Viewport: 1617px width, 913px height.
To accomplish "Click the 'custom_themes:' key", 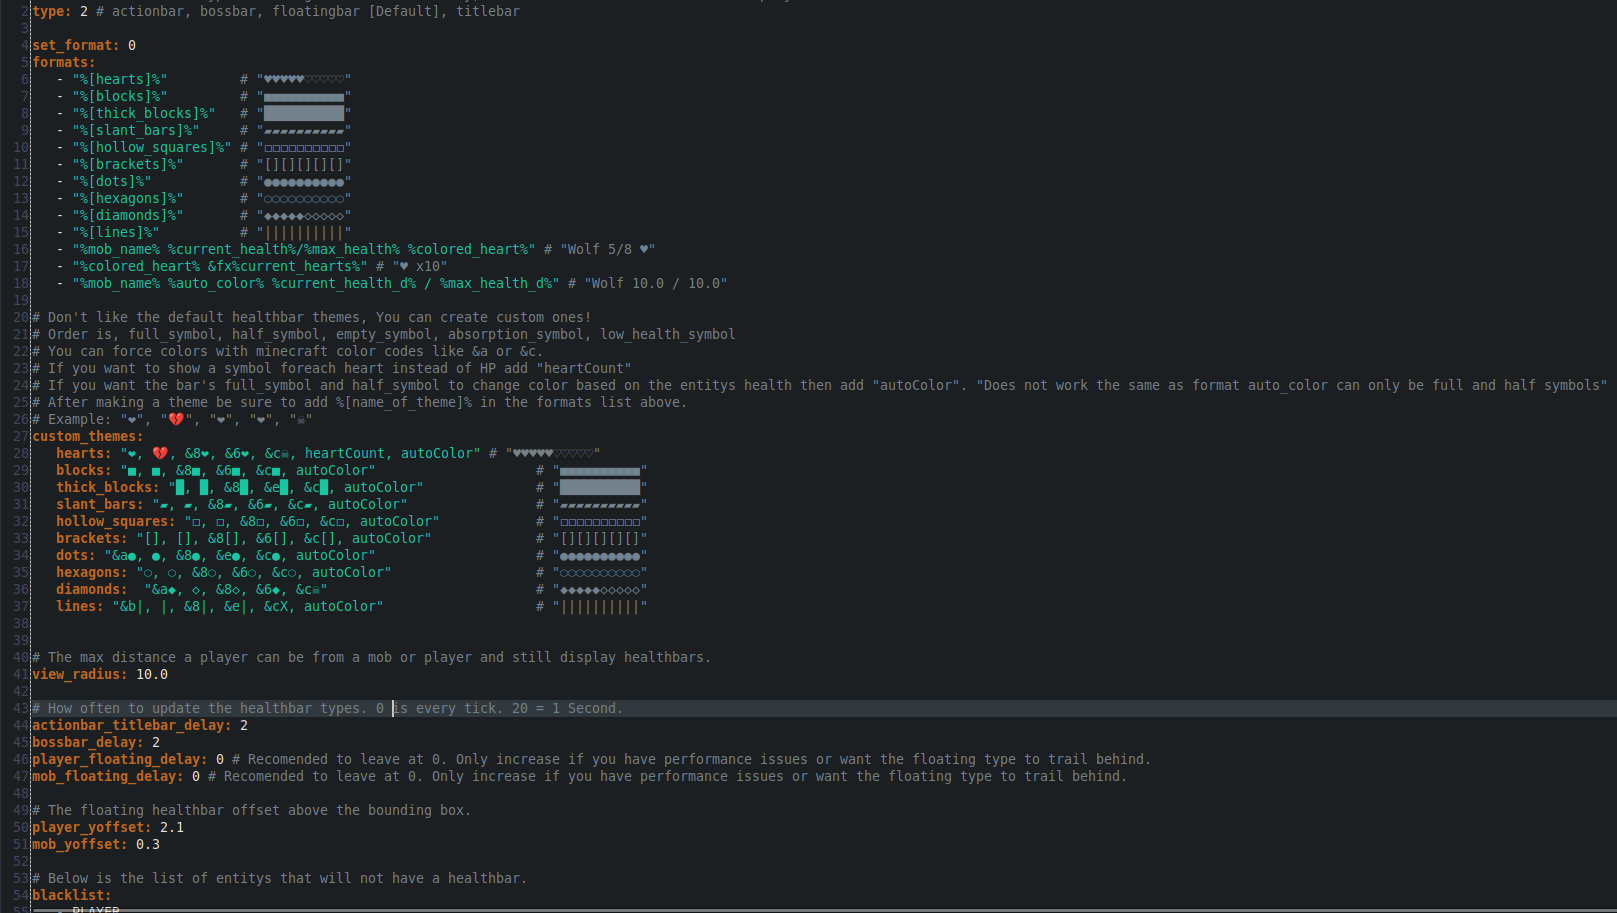I will click(88, 436).
